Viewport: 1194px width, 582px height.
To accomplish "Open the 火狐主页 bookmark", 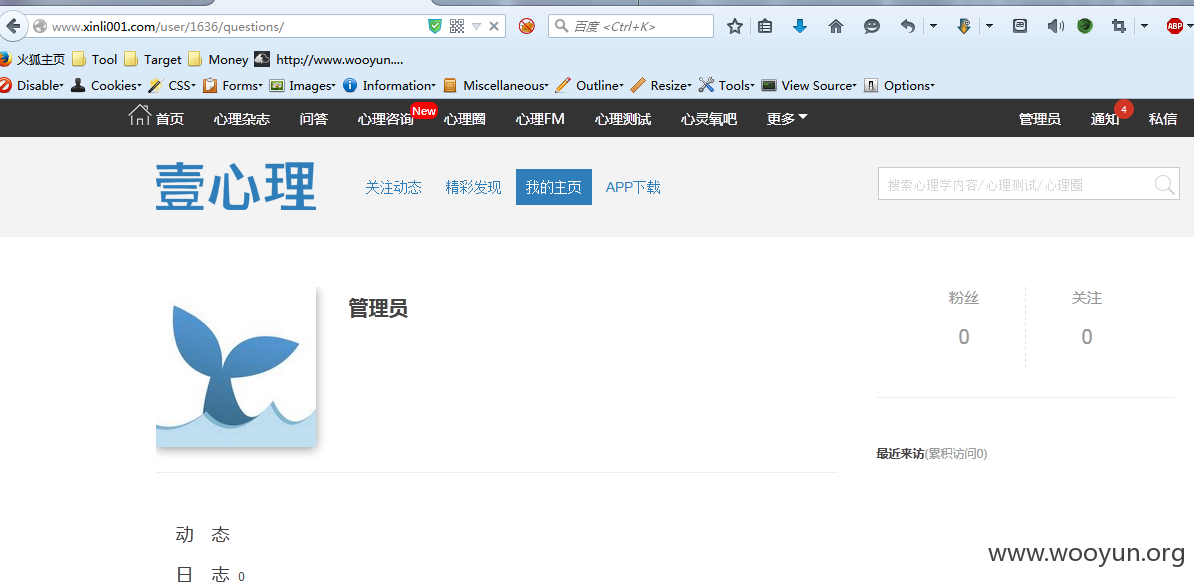I will 33,59.
